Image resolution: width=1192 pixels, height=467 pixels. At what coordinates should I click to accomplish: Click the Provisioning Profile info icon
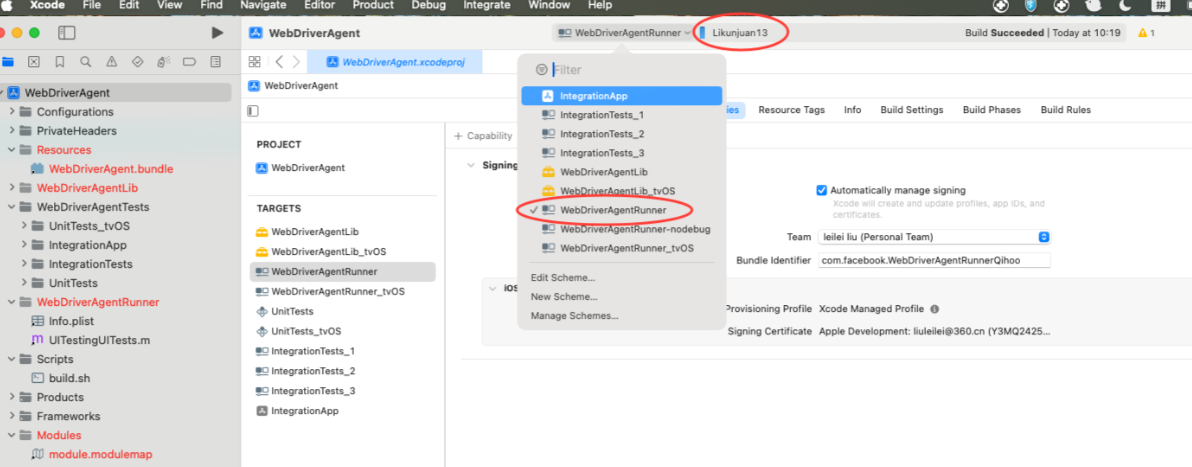pos(934,310)
